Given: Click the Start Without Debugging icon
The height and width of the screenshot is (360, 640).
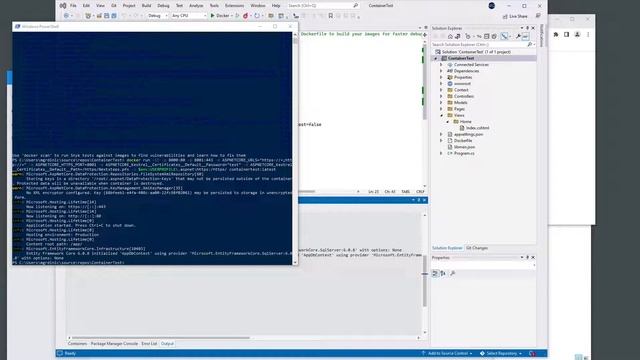Looking at the screenshot, I should click(x=237, y=16).
